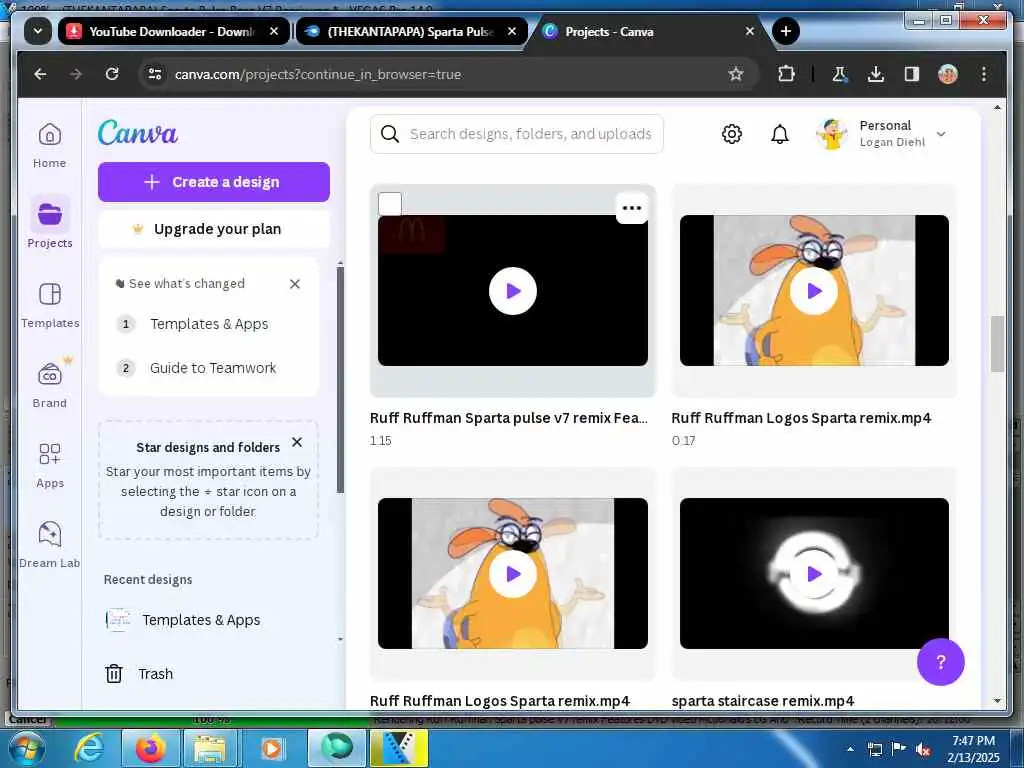
Task: Open Chrome Labs flask icon
Action: (x=840, y=74)
